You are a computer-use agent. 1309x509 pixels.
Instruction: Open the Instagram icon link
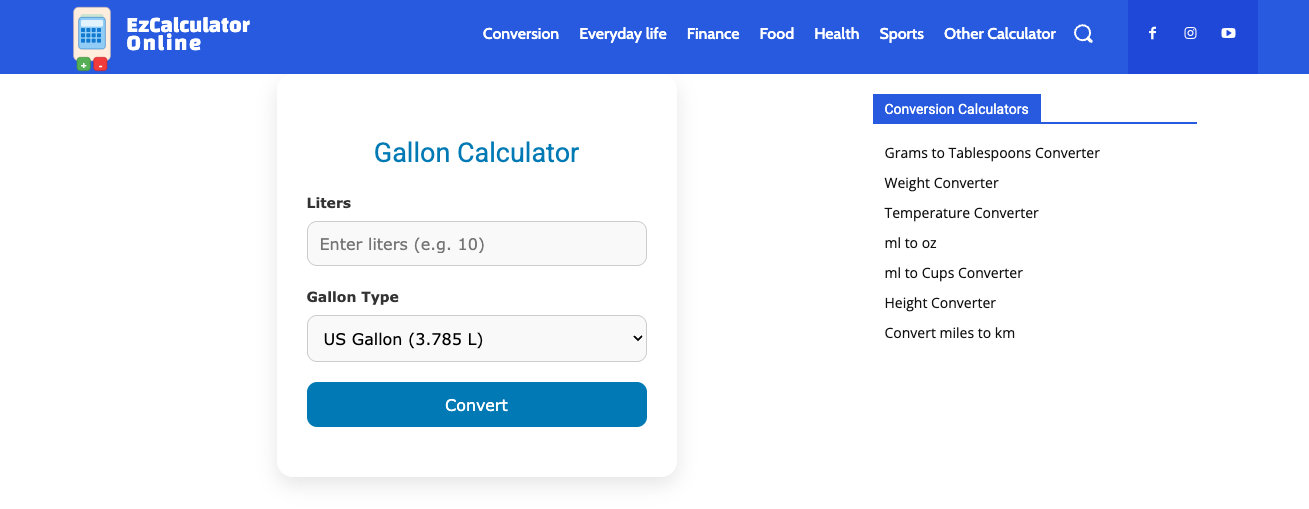coord(1190,33)
